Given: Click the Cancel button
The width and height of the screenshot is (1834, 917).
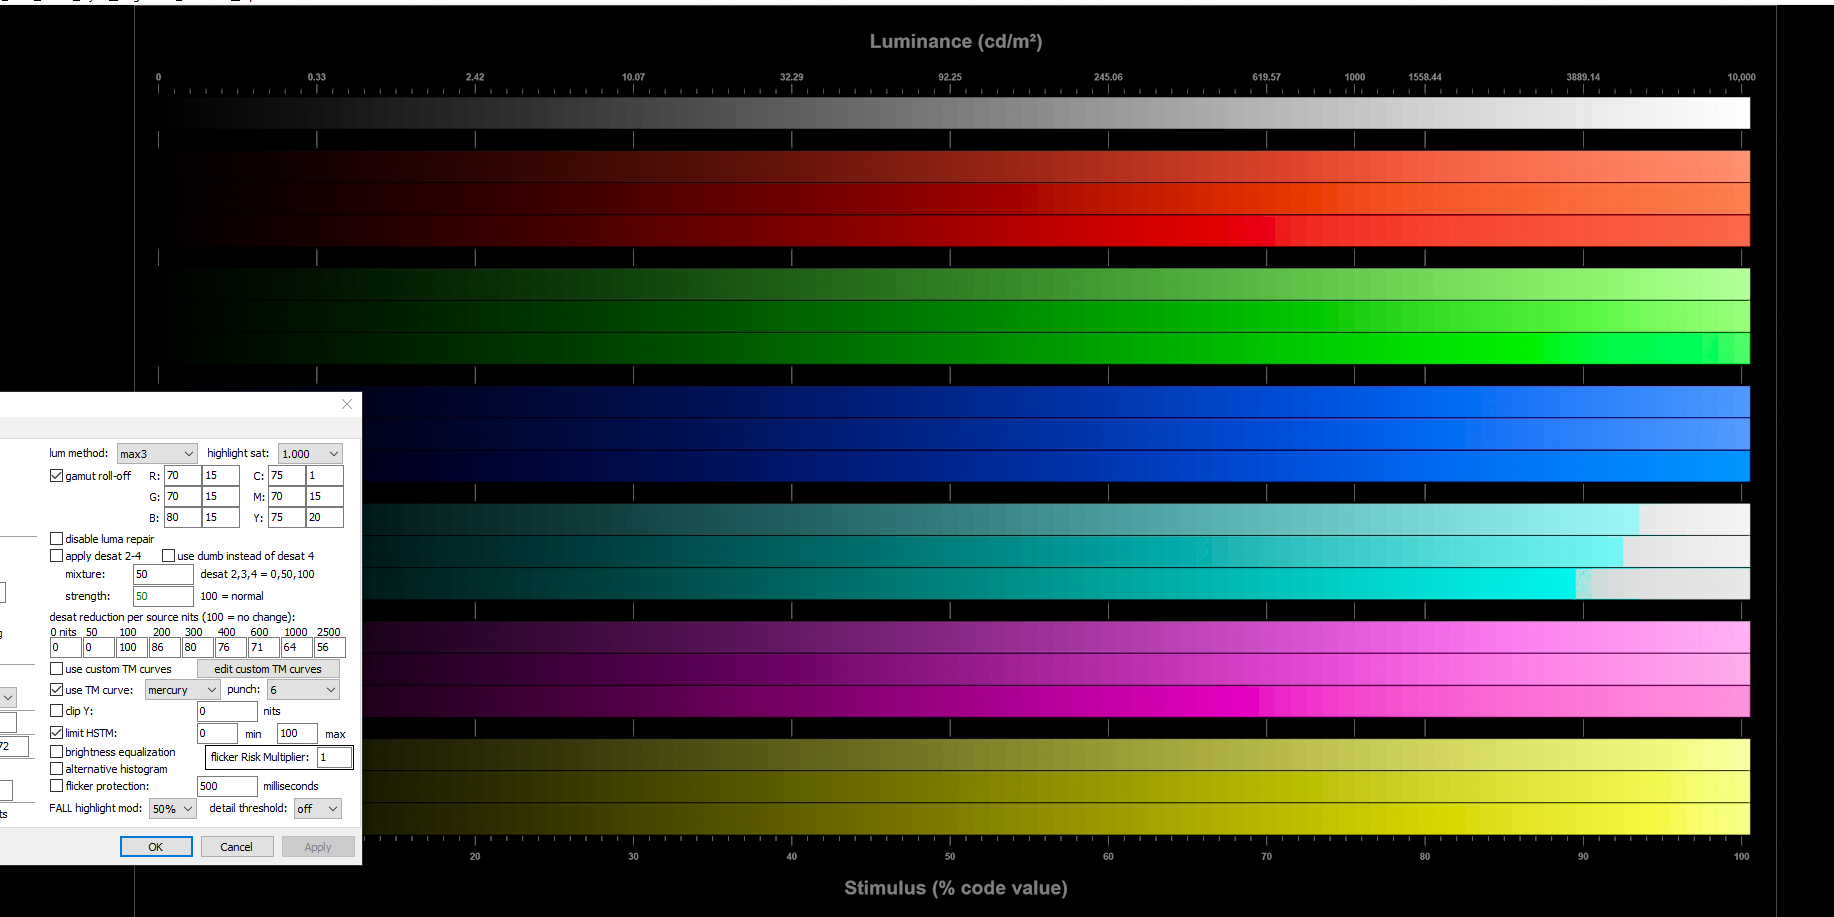Looking at the screenshot, I should 237,847.
